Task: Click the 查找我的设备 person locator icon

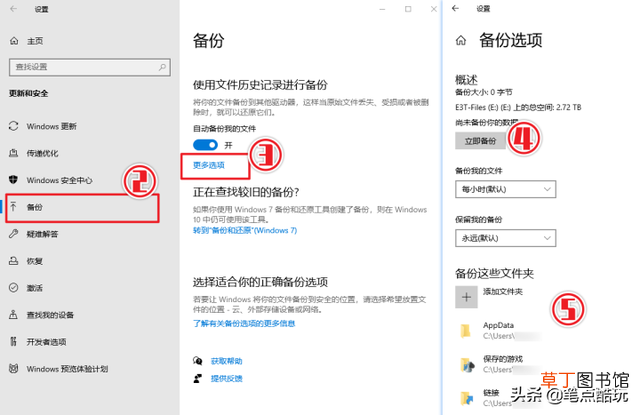Action: (x=13, y=315)
